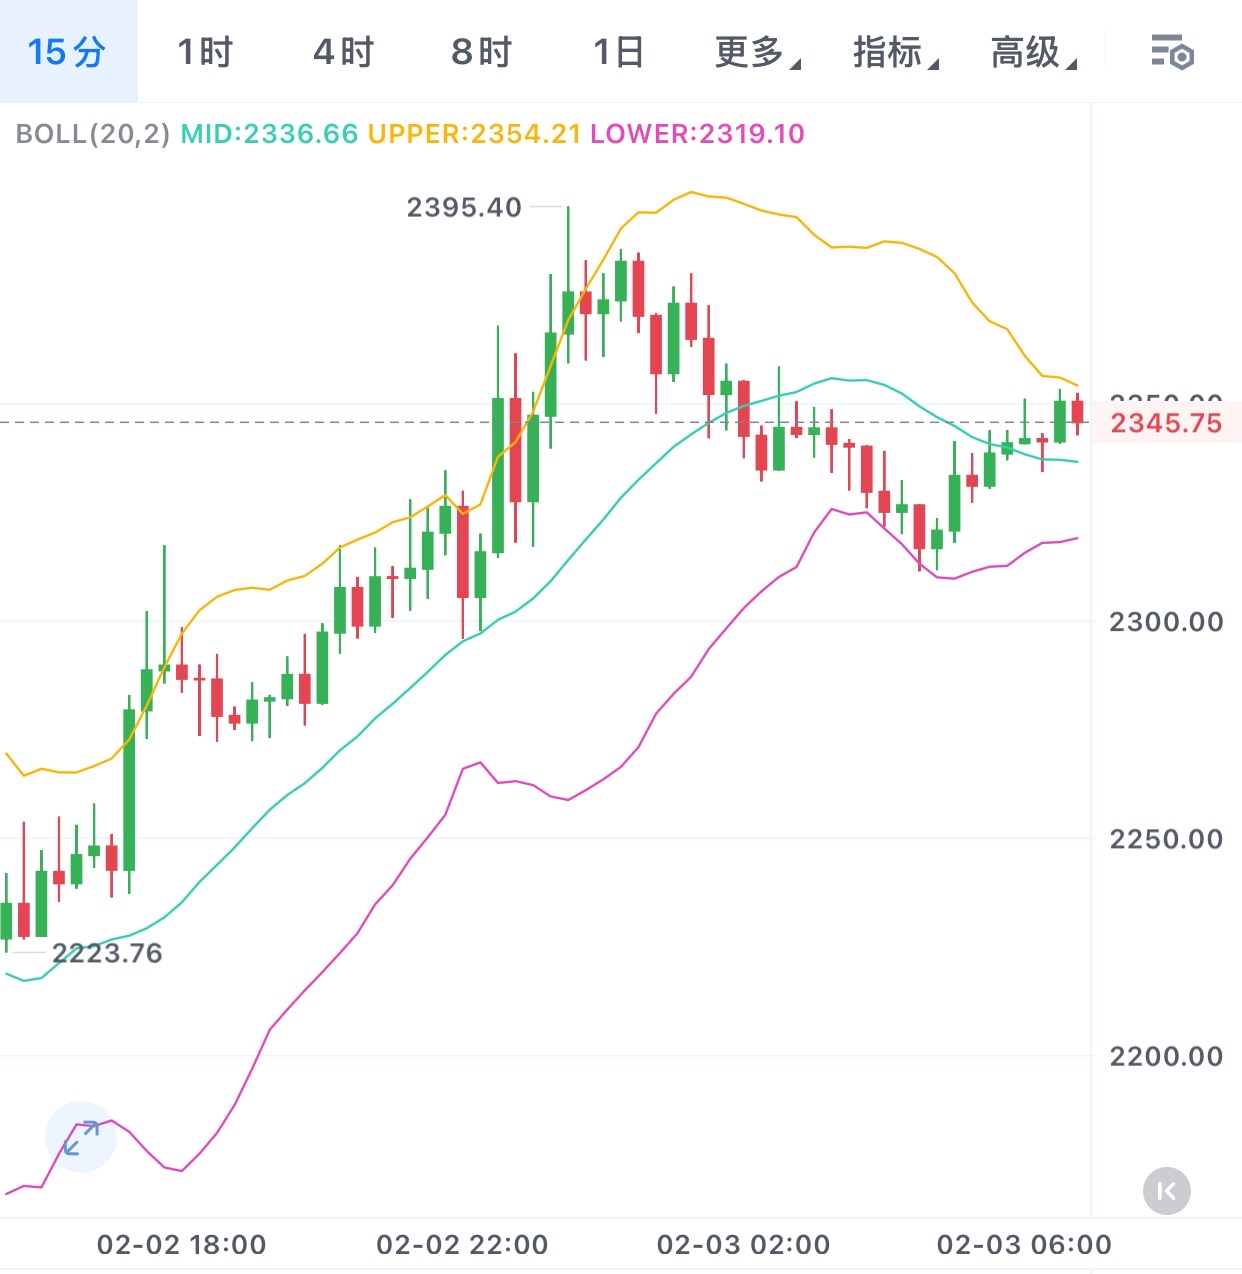The width and height of the screenshot is (1242, 1274).
Task: Expand the 高级 advanced dropdown
Action: [1033, 51]
